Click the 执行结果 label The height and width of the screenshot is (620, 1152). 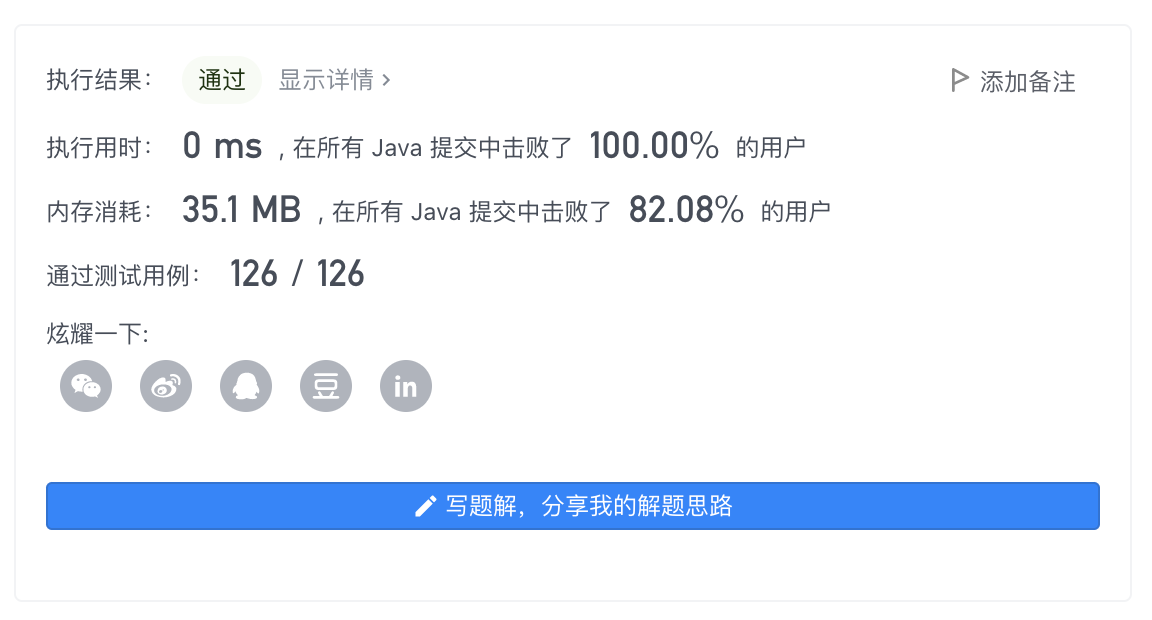99,81
